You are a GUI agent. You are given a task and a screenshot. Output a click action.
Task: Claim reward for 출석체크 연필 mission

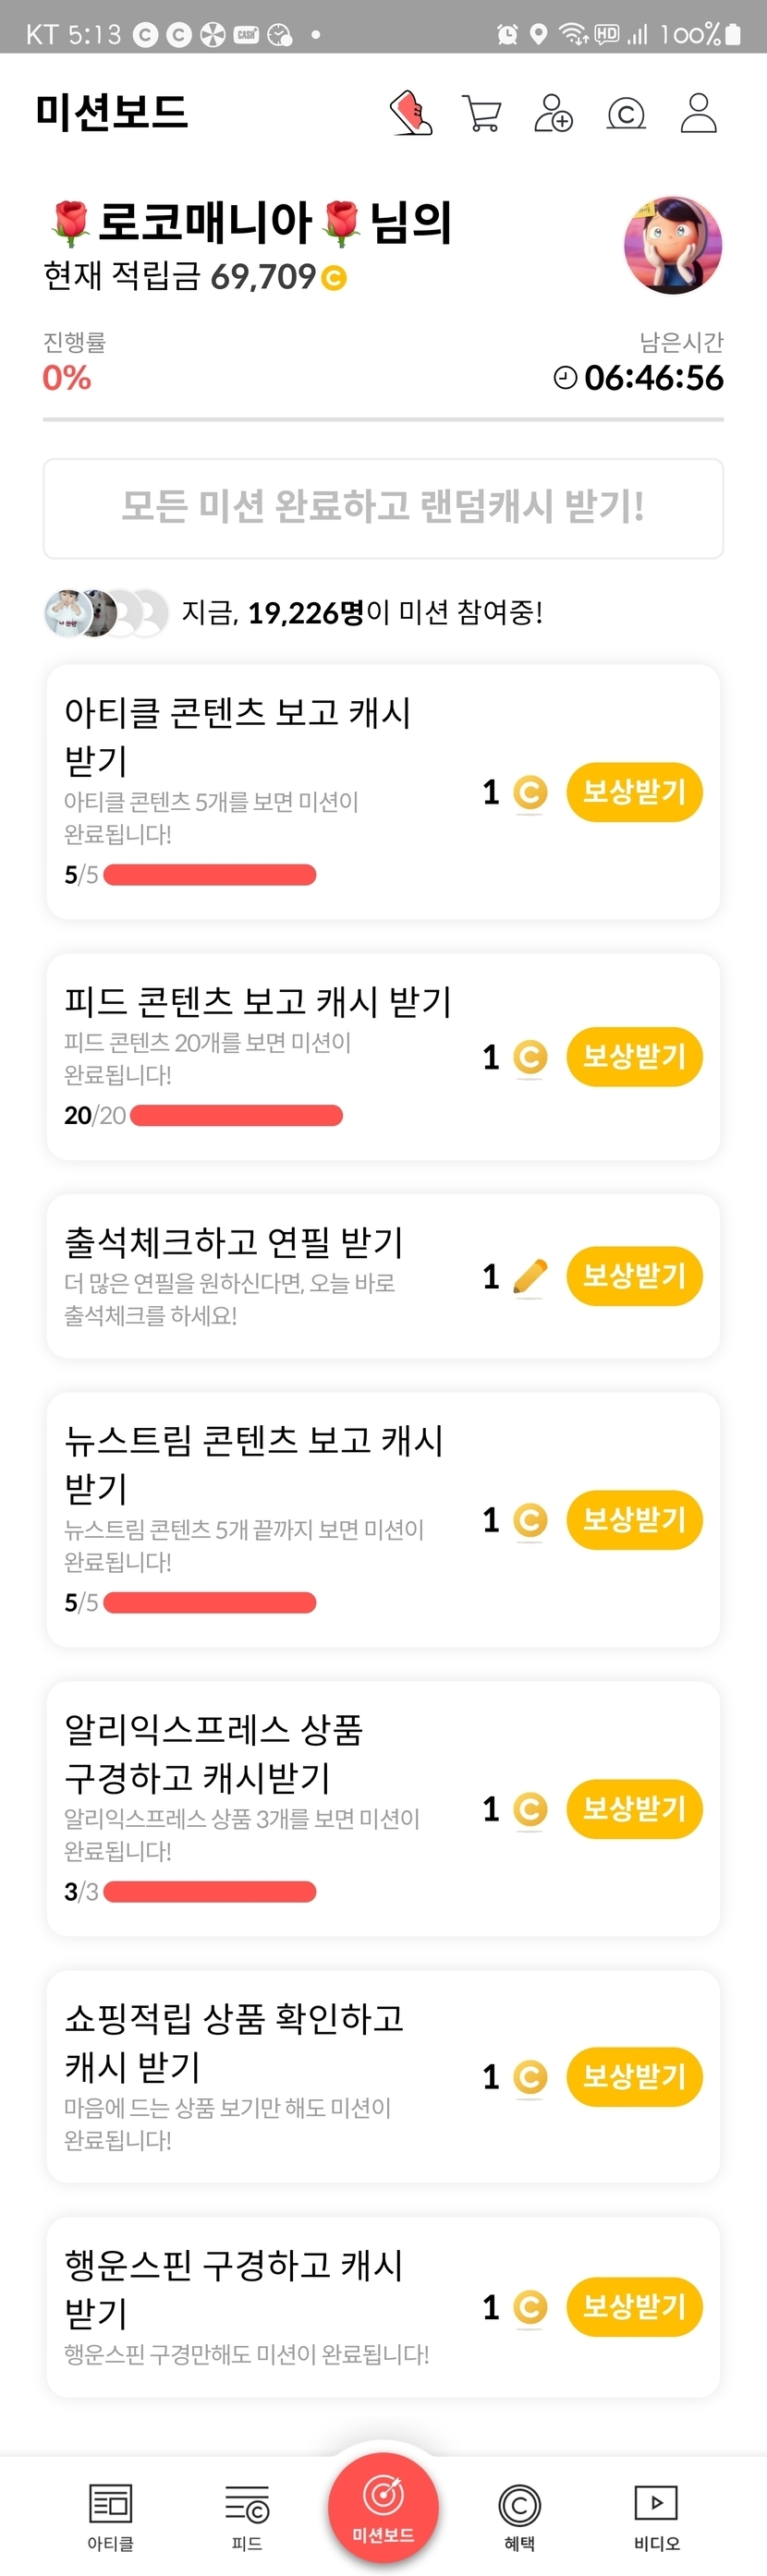point(634,1276)
